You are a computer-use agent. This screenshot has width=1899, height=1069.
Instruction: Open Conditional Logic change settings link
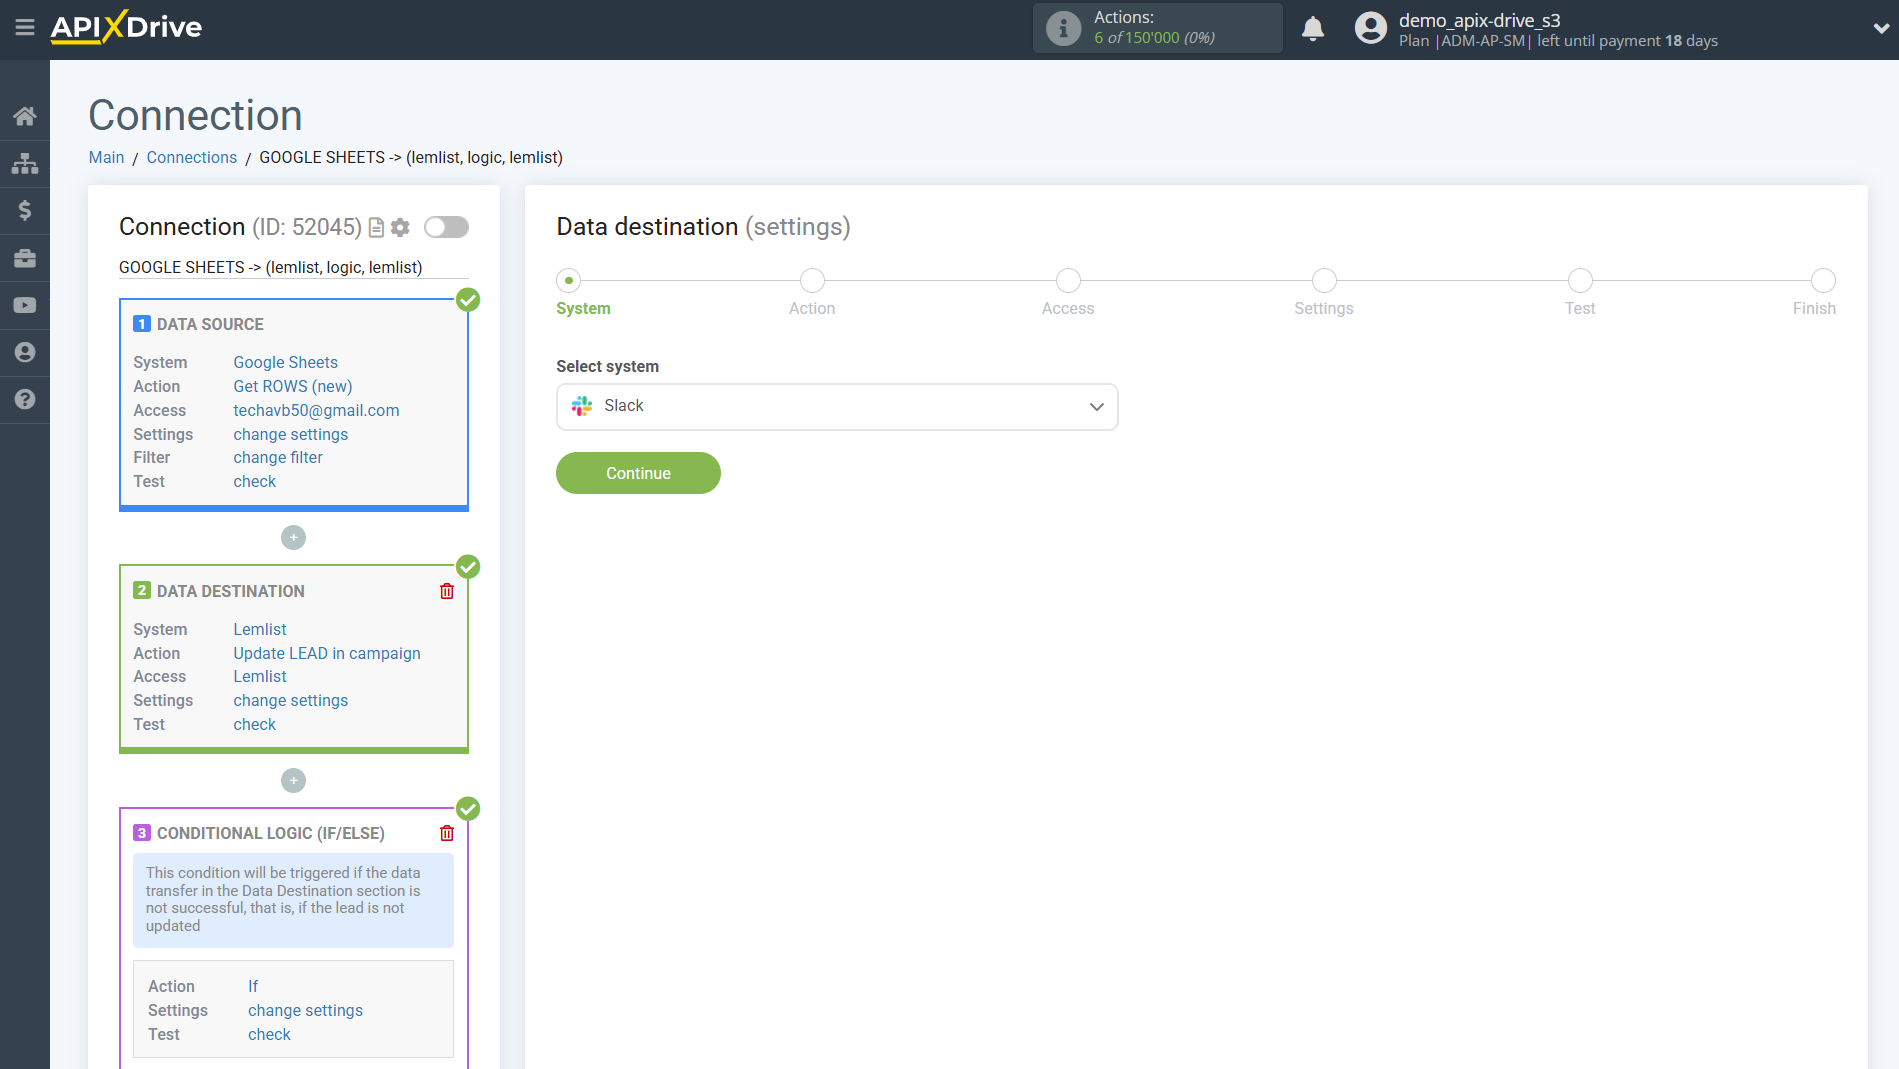click(x=305, y=1010)
